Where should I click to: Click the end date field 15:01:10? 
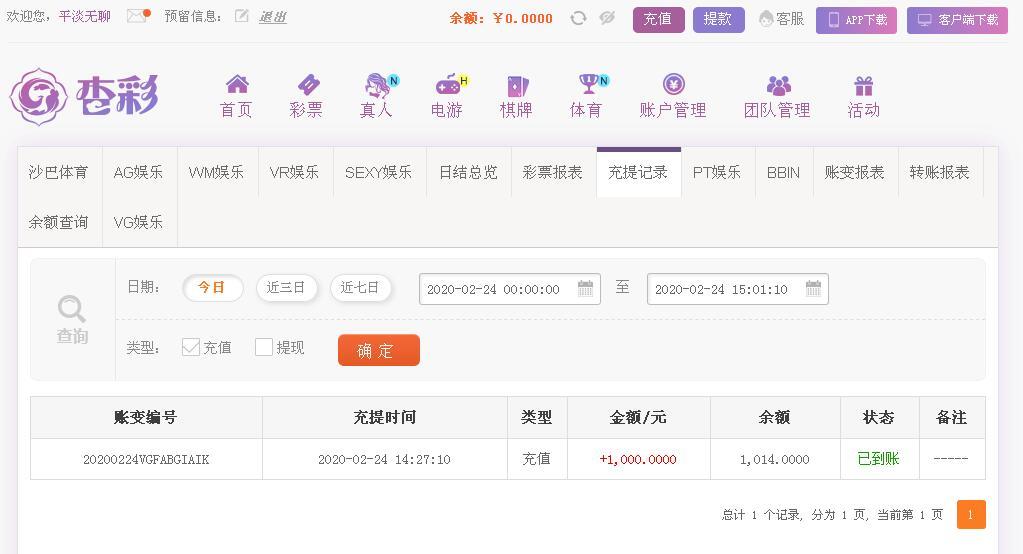coord(737,289)
